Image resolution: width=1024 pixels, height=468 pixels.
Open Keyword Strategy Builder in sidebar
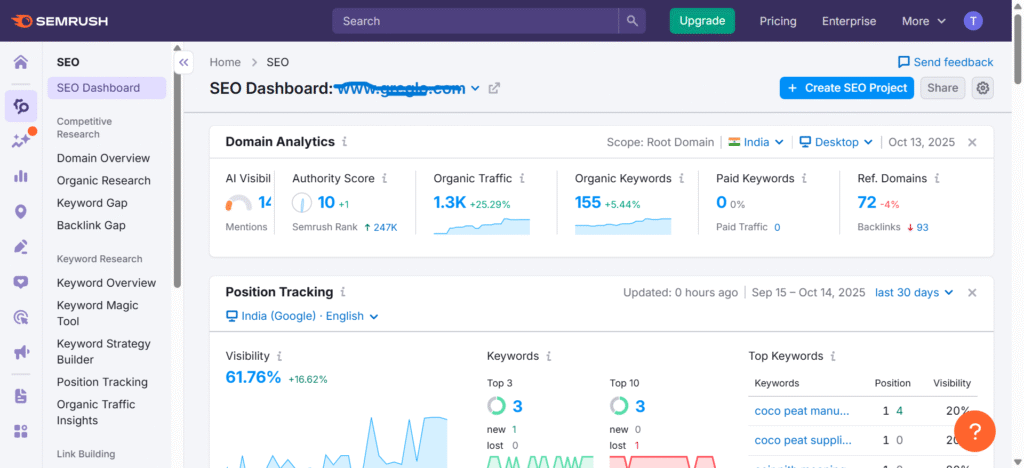(x=104, y=352)
